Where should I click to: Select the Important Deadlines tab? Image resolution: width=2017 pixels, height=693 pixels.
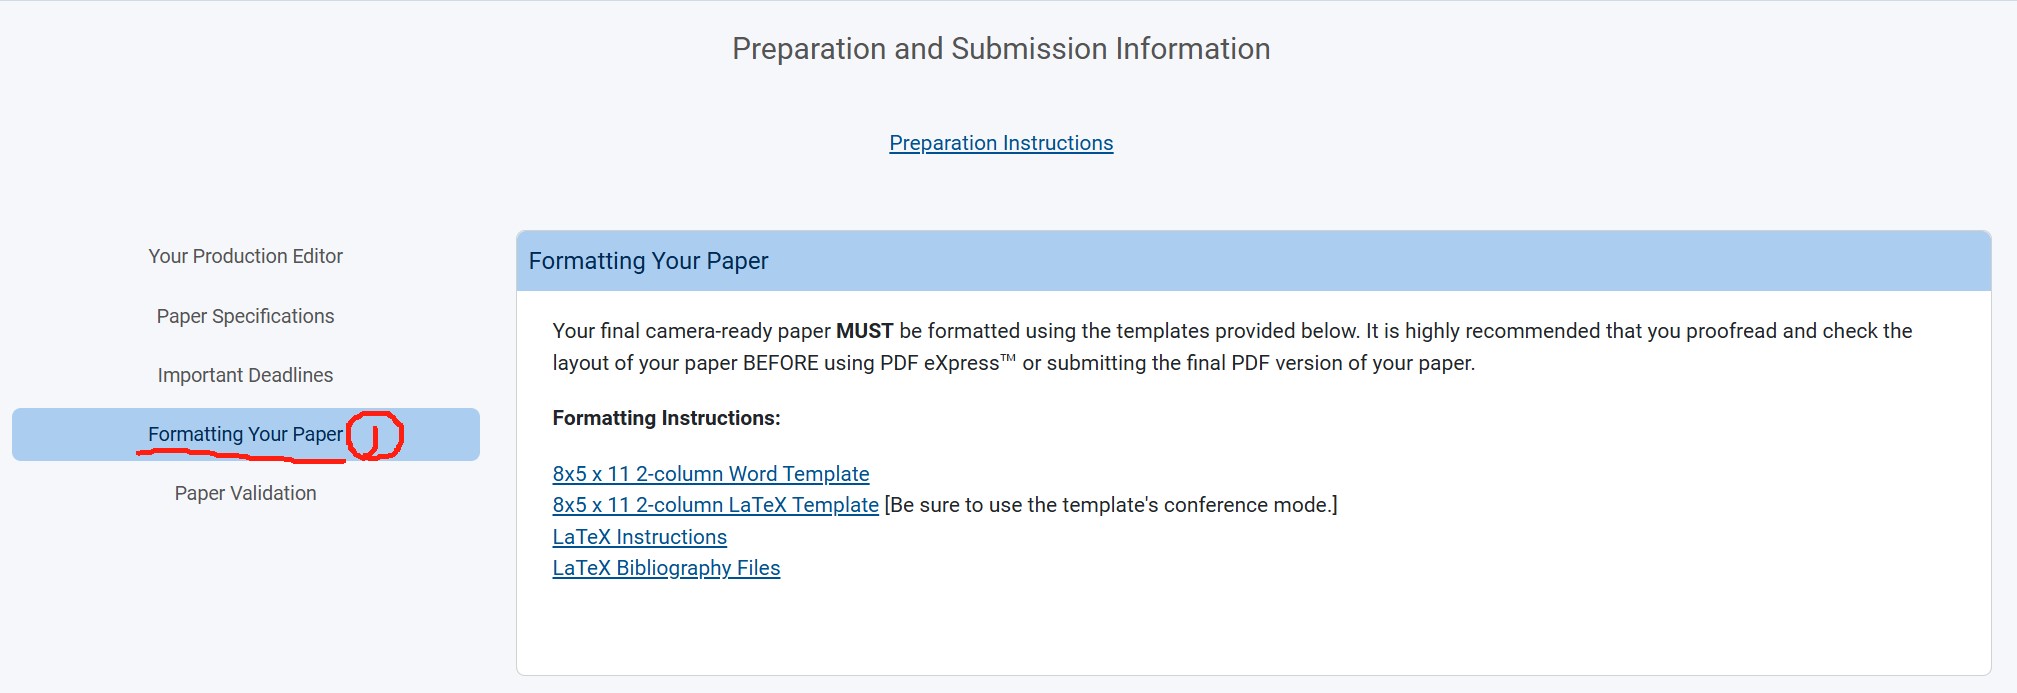click(x=245, y=375)
